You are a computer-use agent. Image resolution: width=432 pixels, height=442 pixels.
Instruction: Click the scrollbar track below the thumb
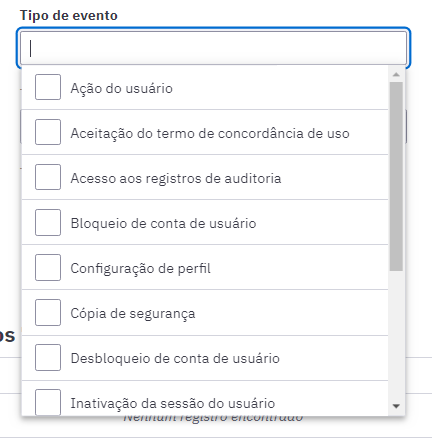point(396,335)
